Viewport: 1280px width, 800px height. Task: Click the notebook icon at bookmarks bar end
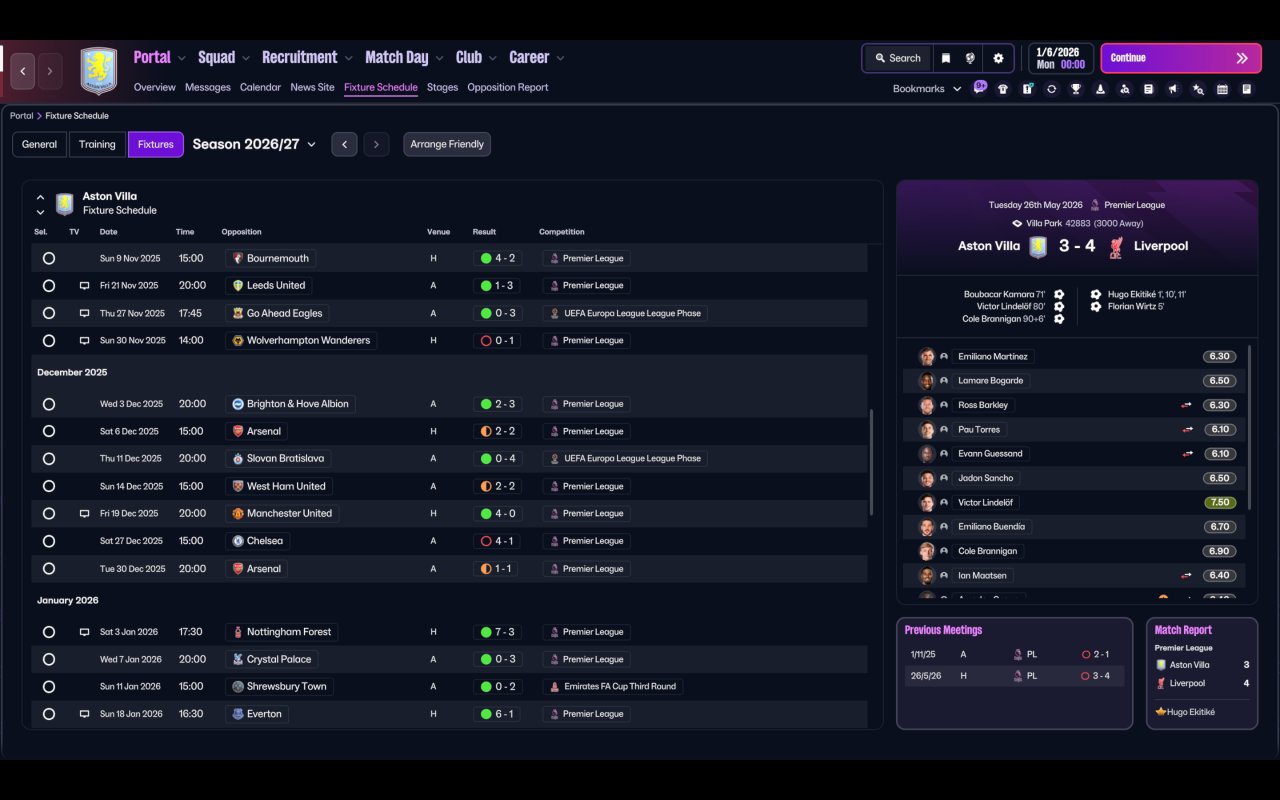coord(1246,89)
